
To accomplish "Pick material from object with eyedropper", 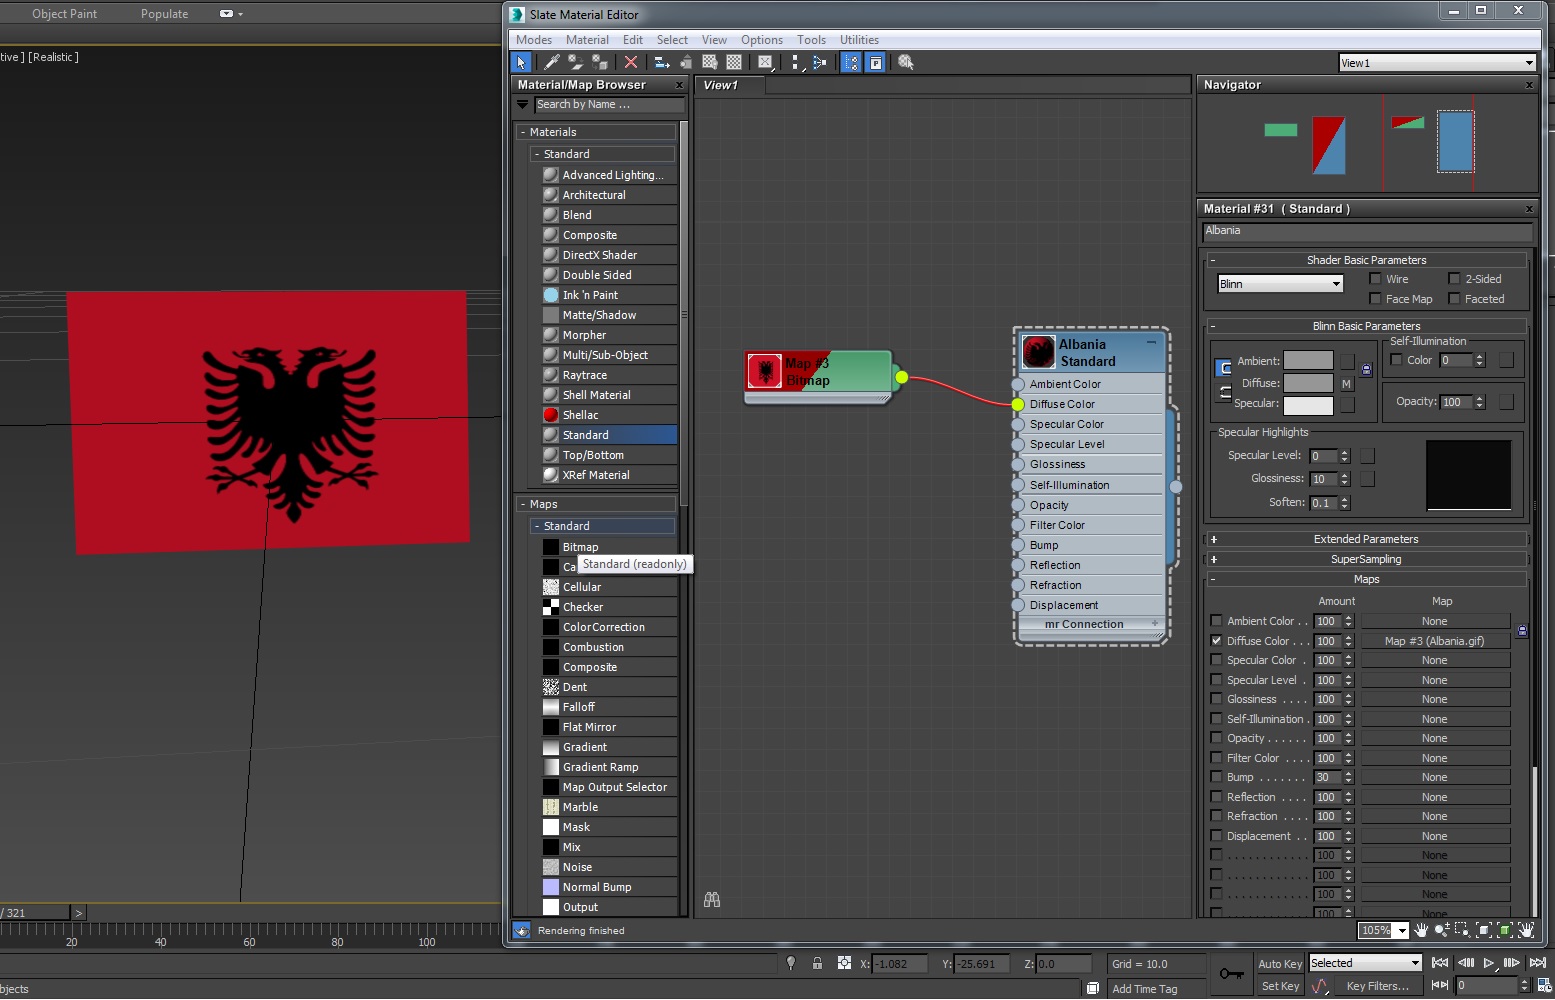I will [x=552, y=62].
